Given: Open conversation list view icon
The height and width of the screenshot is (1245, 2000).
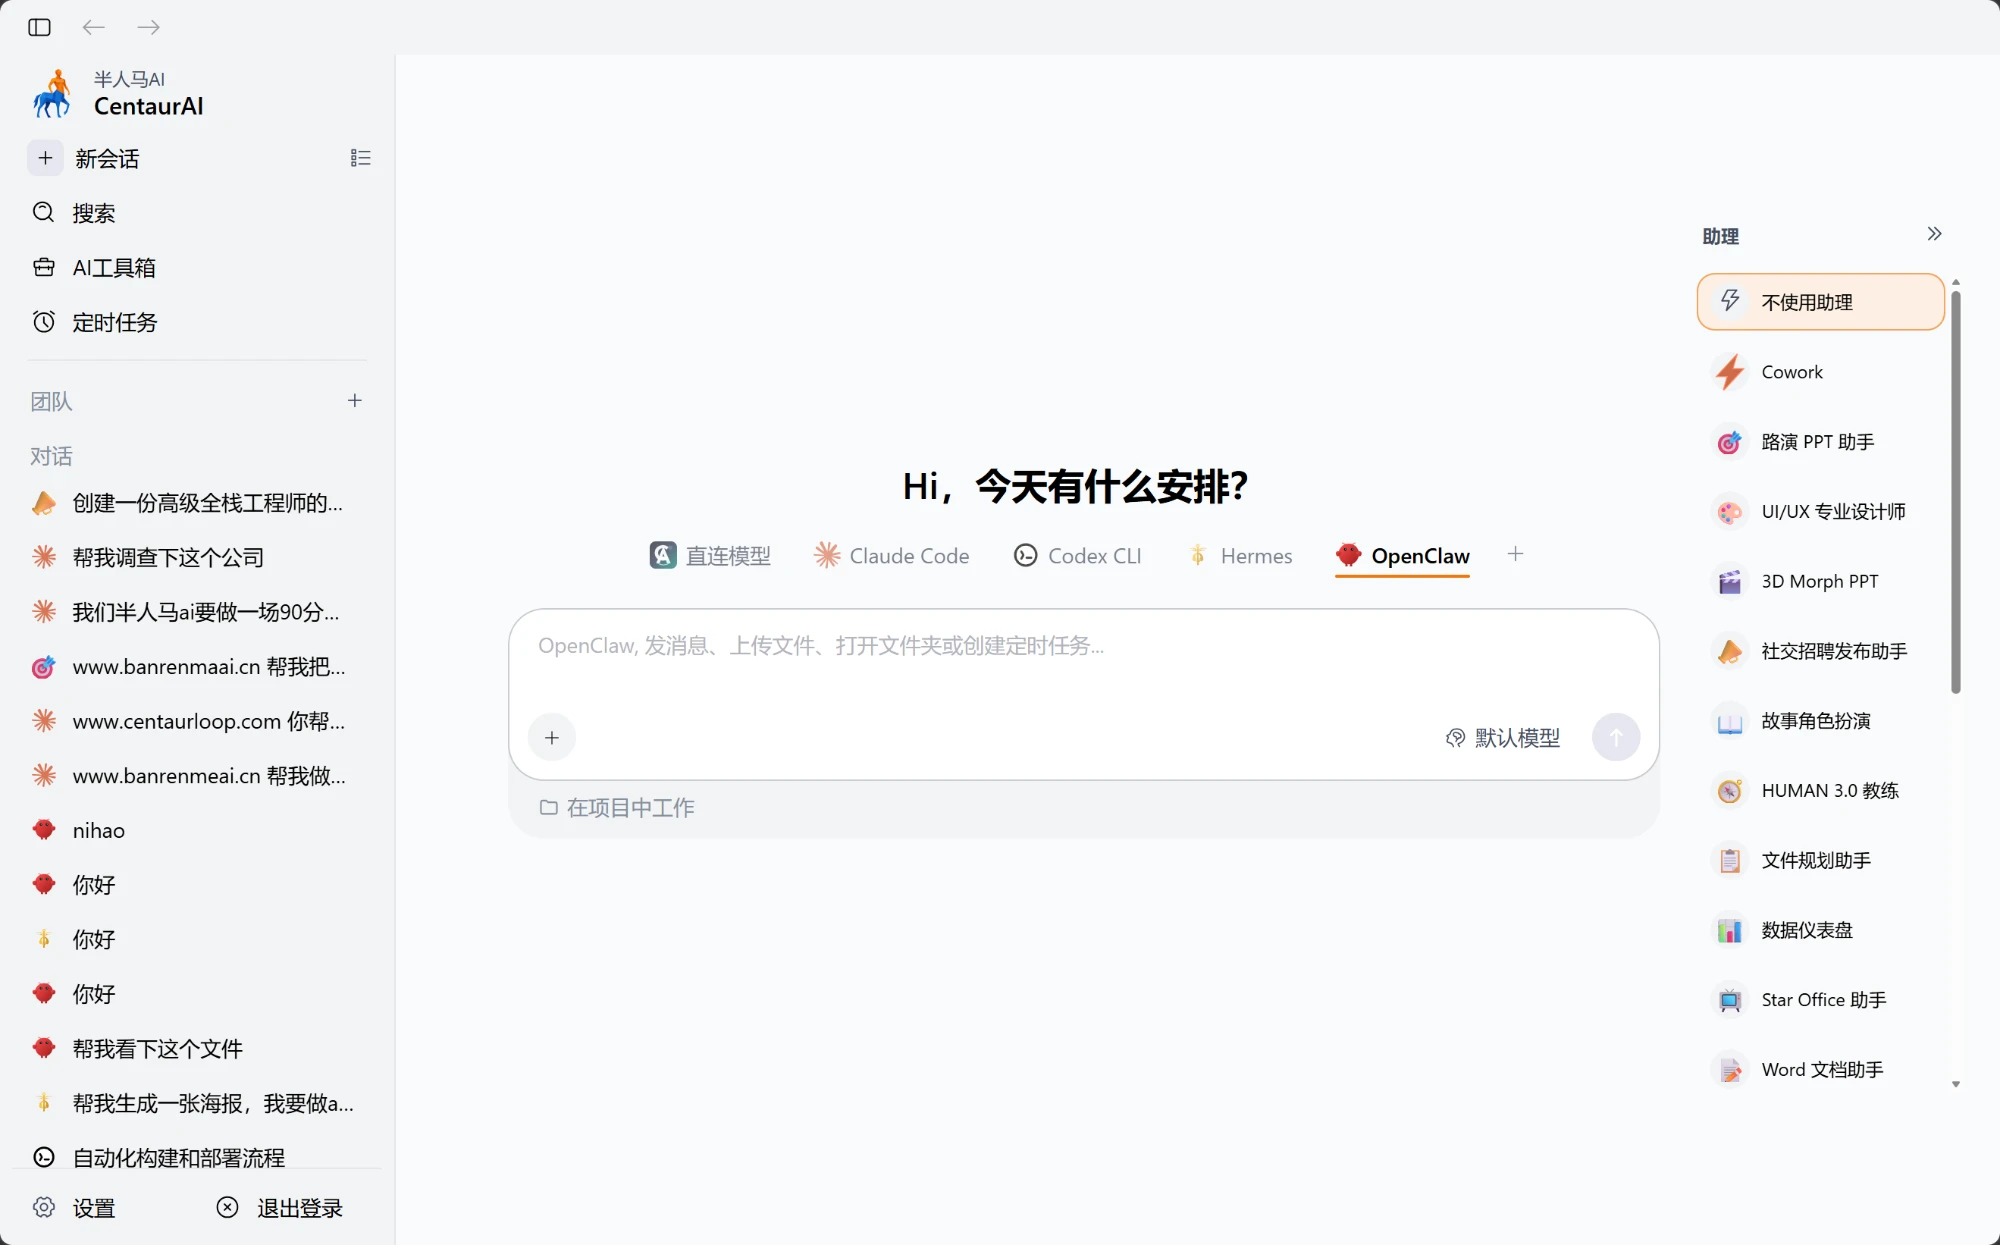Looking at the screenshot, I should point(361,158).
